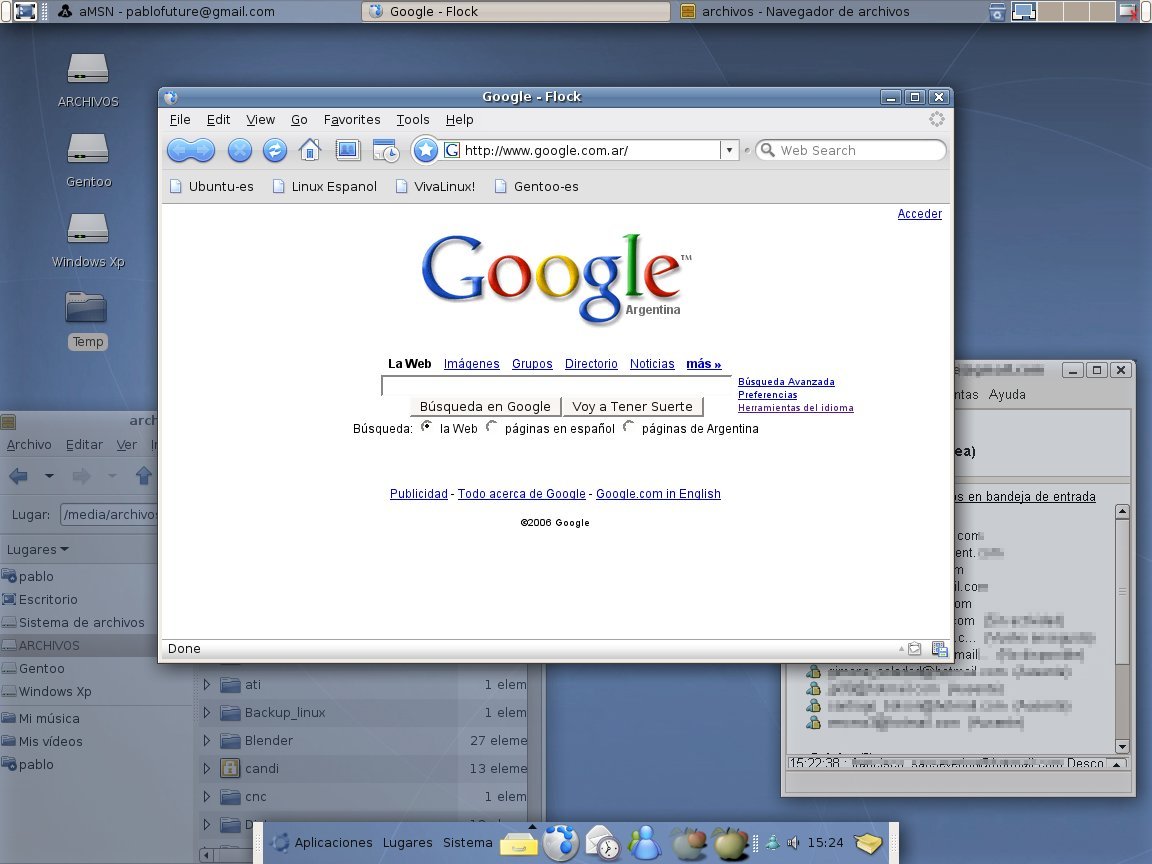1152x864 pixels.
Task: Open the Imágenes link on Google
Action: [472, 364]
